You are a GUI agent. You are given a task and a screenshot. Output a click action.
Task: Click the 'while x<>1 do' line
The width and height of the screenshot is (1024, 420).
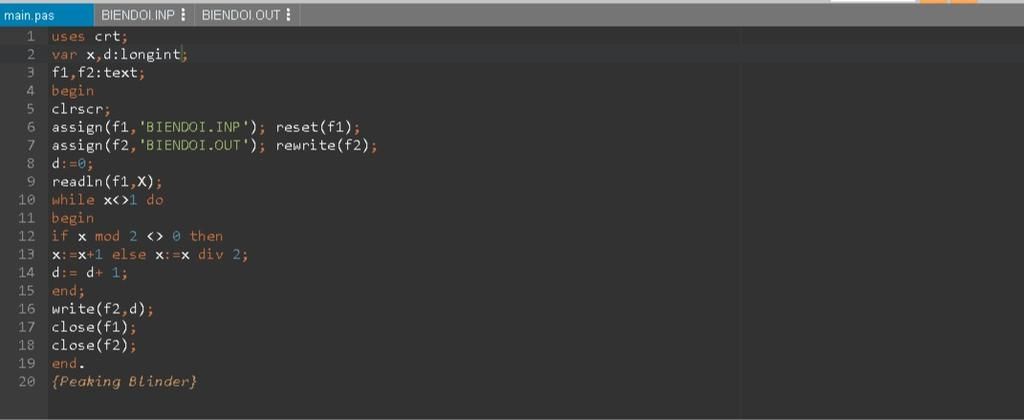pyautogui.click(x=108, y=200)
